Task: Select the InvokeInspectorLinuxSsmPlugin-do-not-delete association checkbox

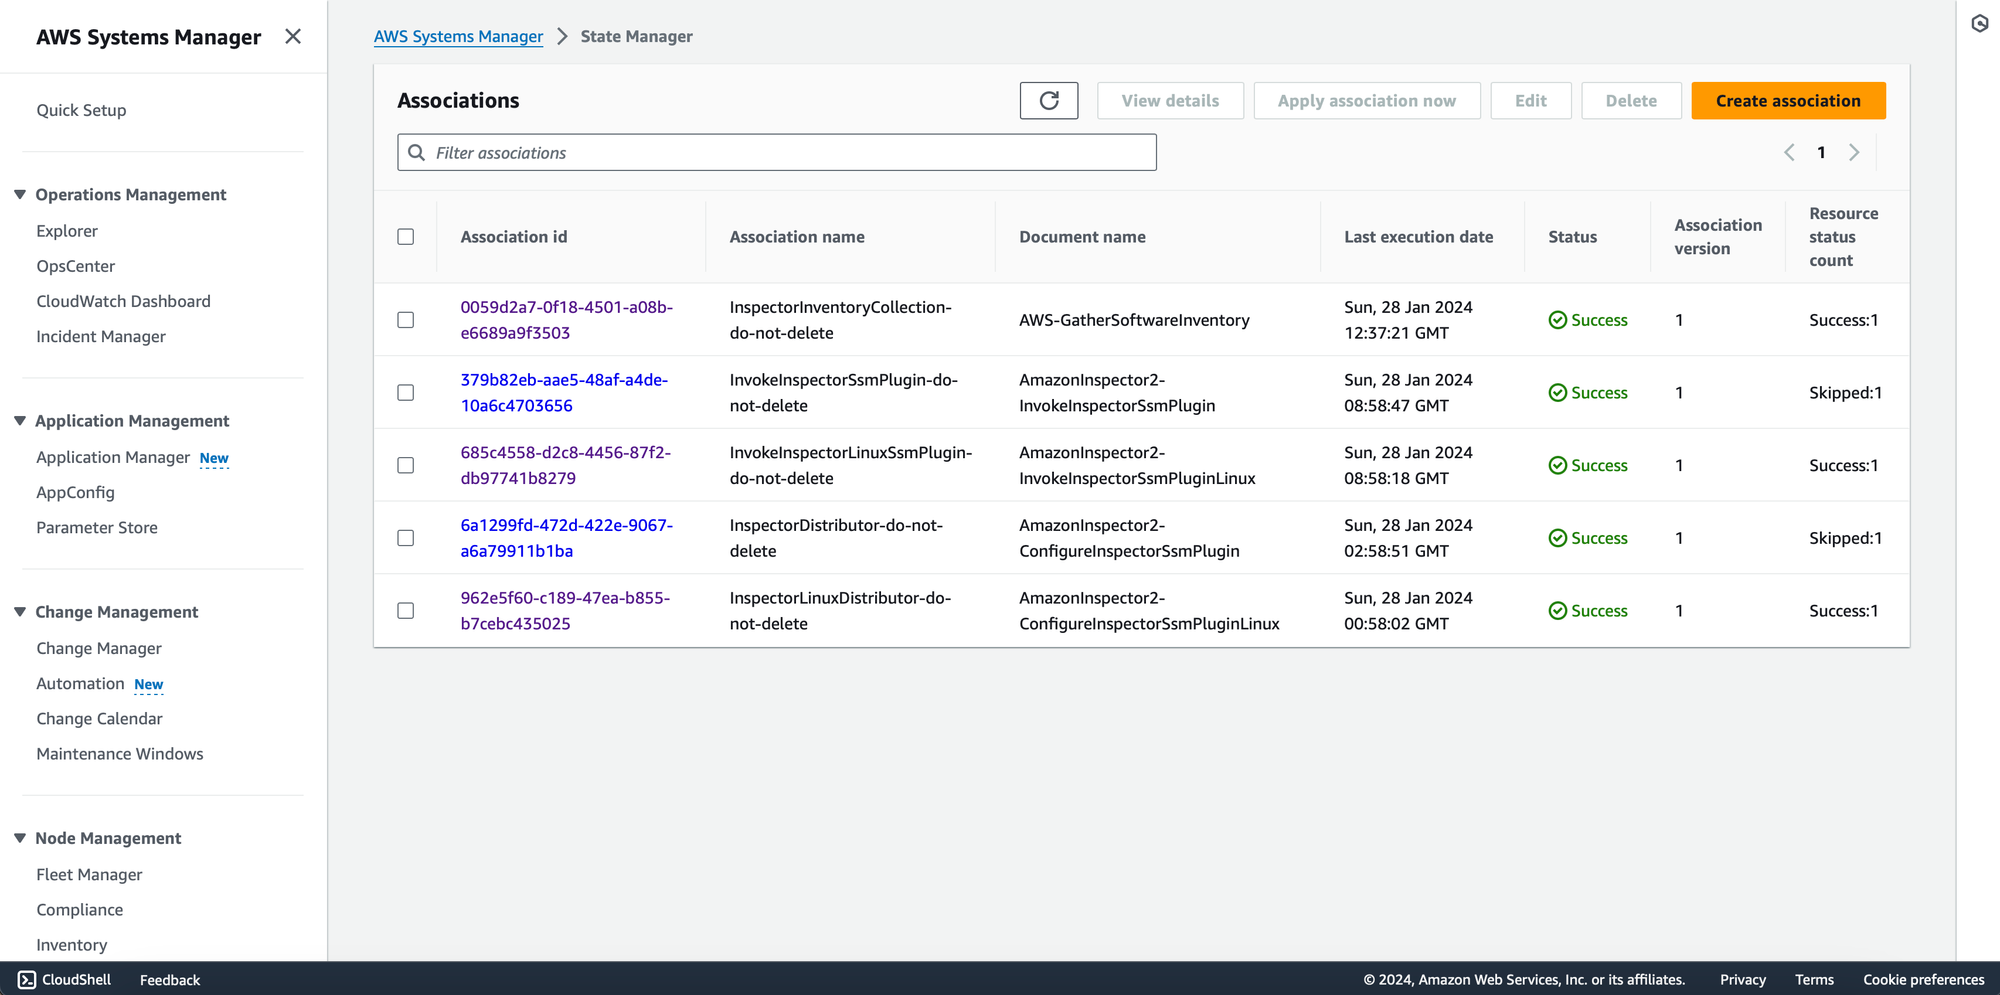Action: click(406, 465)
